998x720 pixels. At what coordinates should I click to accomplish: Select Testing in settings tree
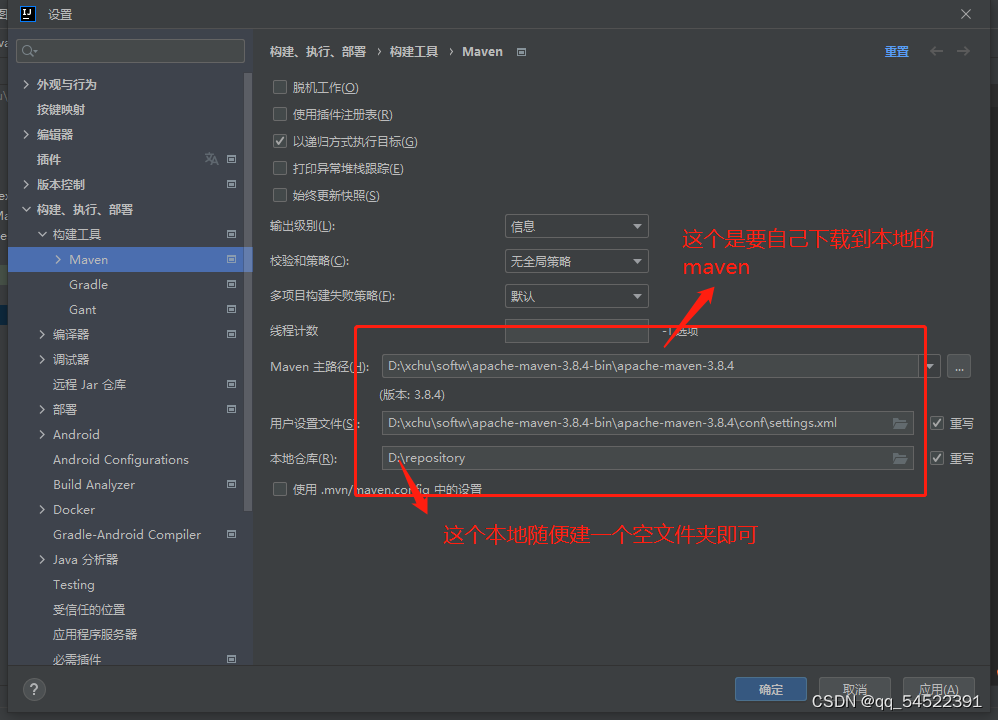pos(74,584)
